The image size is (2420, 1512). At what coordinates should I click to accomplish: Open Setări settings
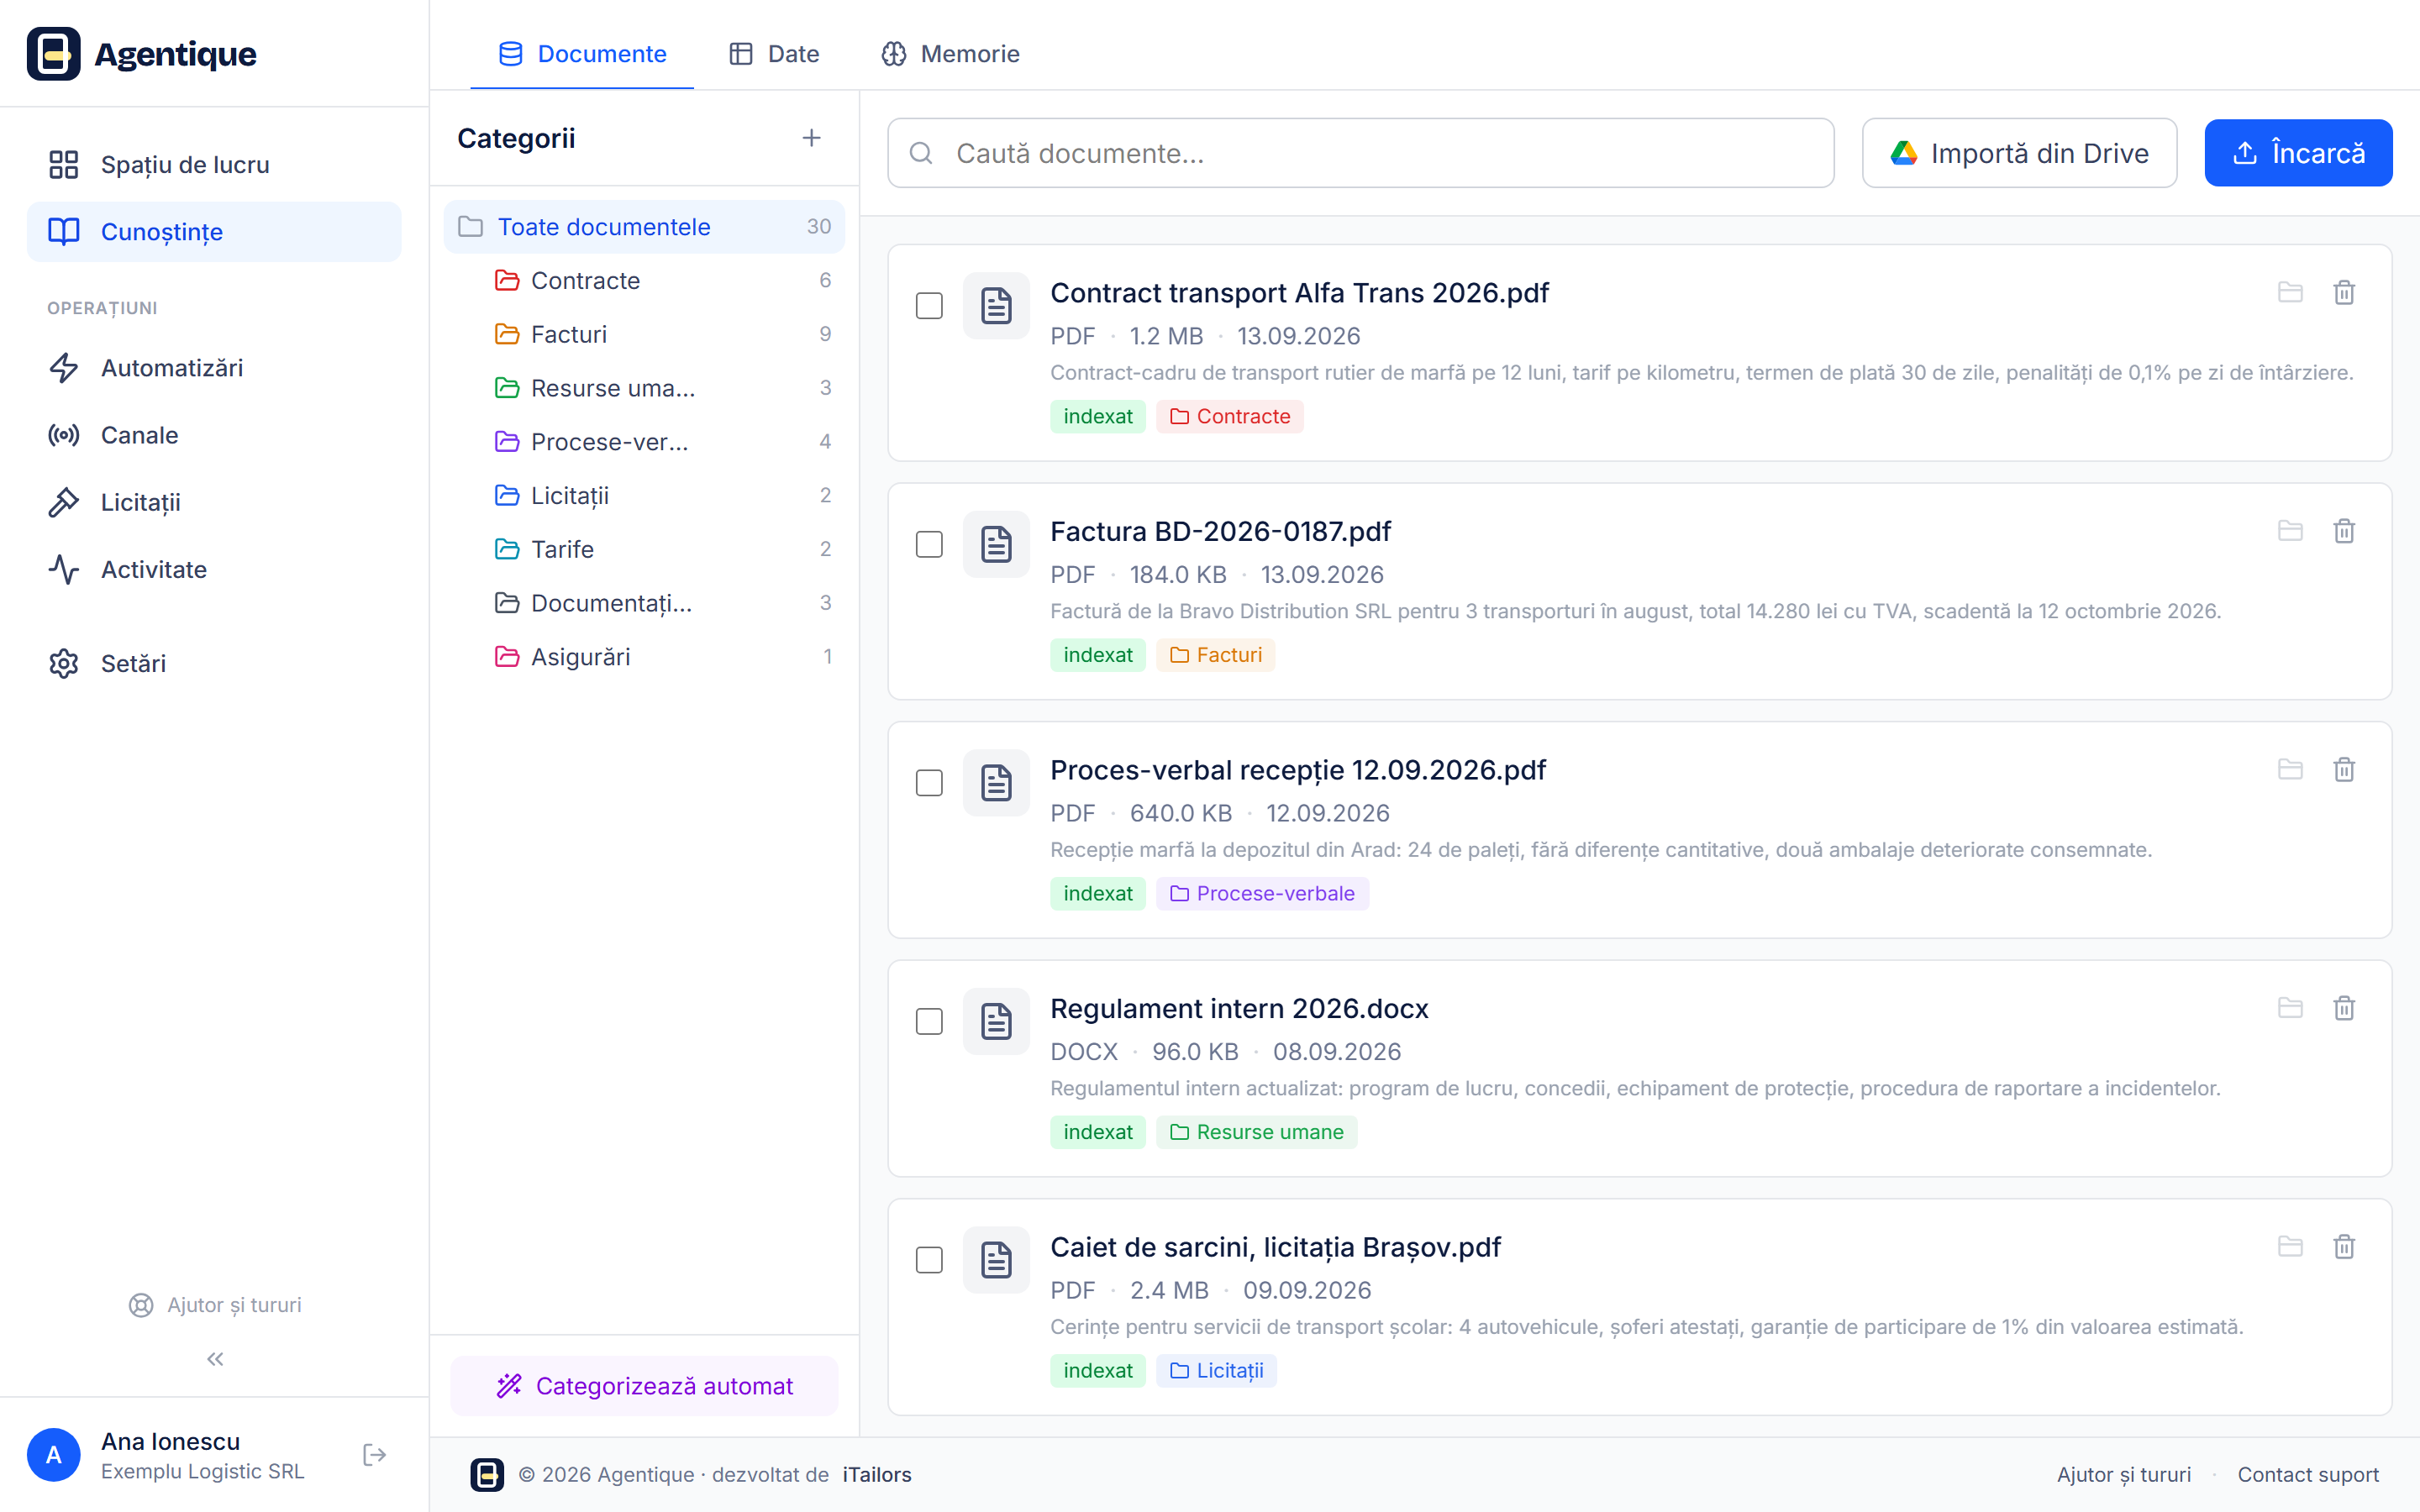pos(214,663)
